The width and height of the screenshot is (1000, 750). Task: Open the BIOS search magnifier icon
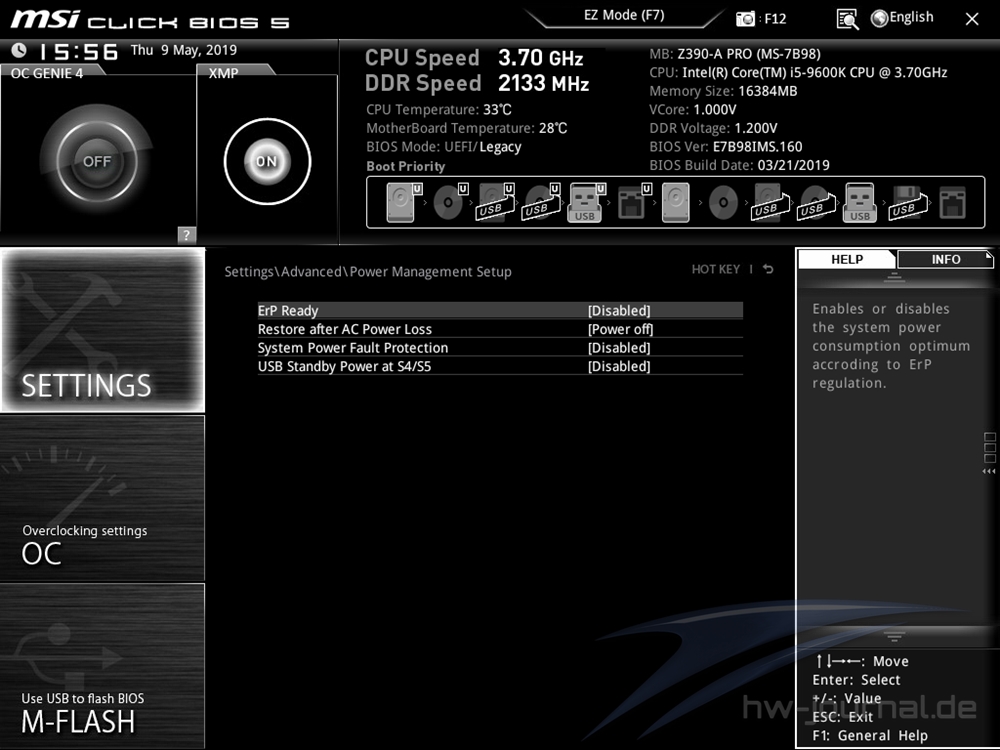point(847,19)
